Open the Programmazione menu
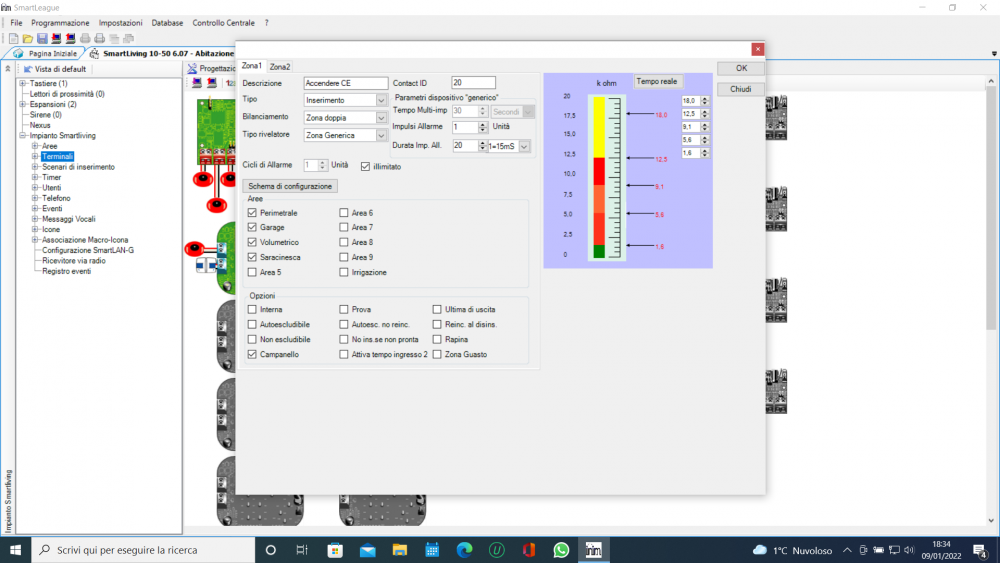 point(60,22)
